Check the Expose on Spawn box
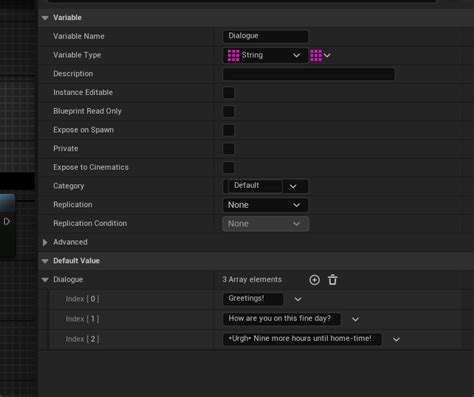 pos(229,130)
